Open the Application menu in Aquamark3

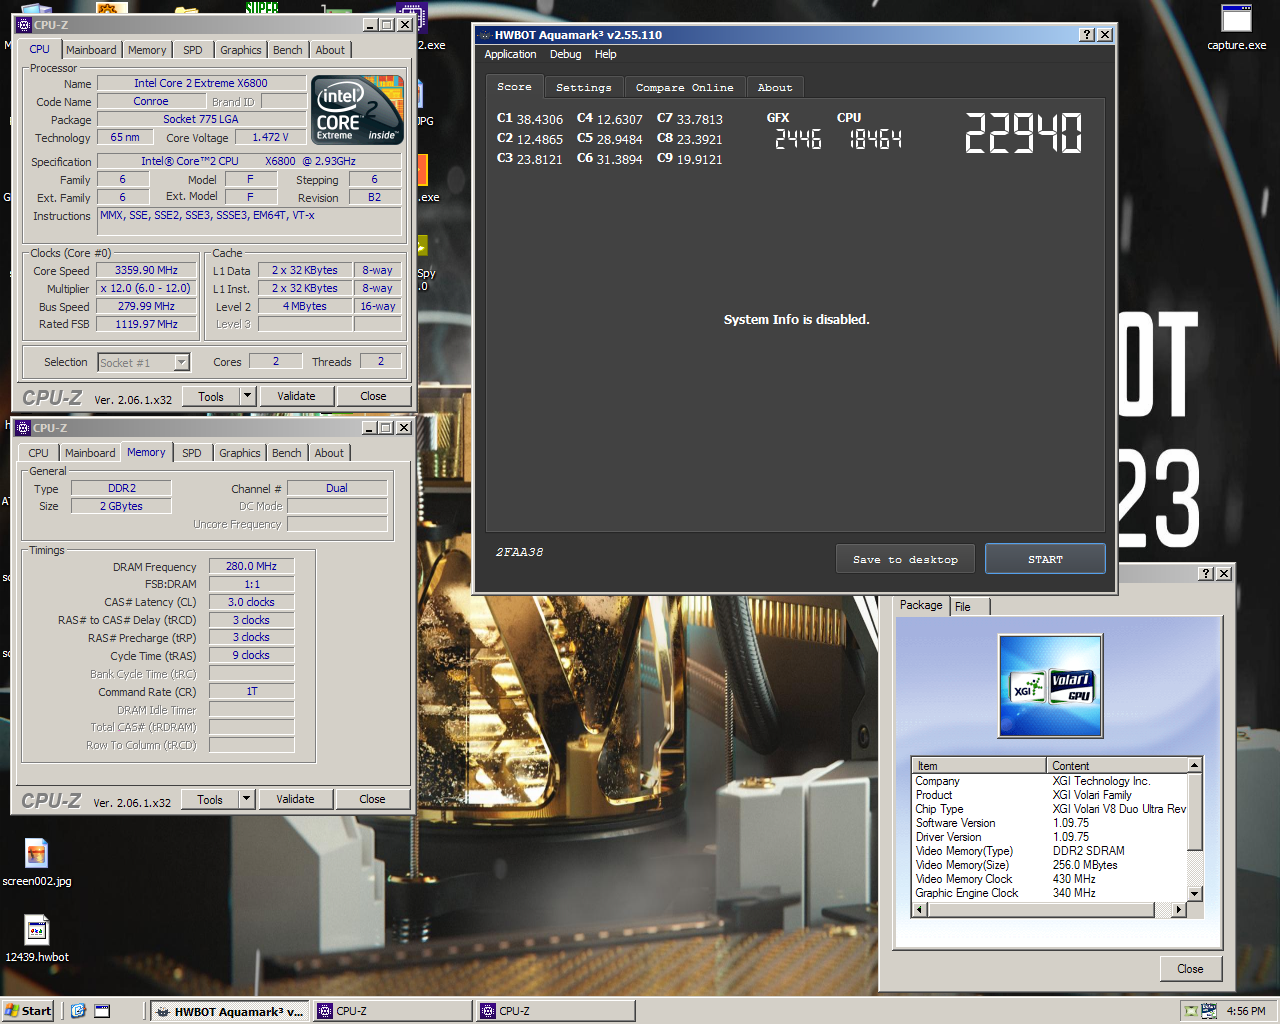point(510,54)
